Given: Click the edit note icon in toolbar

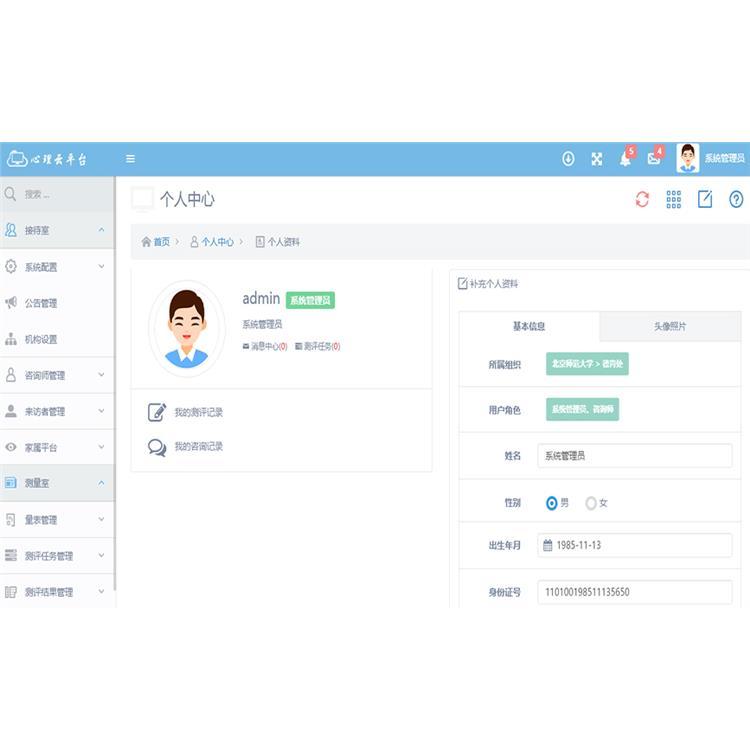Looking at the screenshot, I should click(x=705, y=200).
